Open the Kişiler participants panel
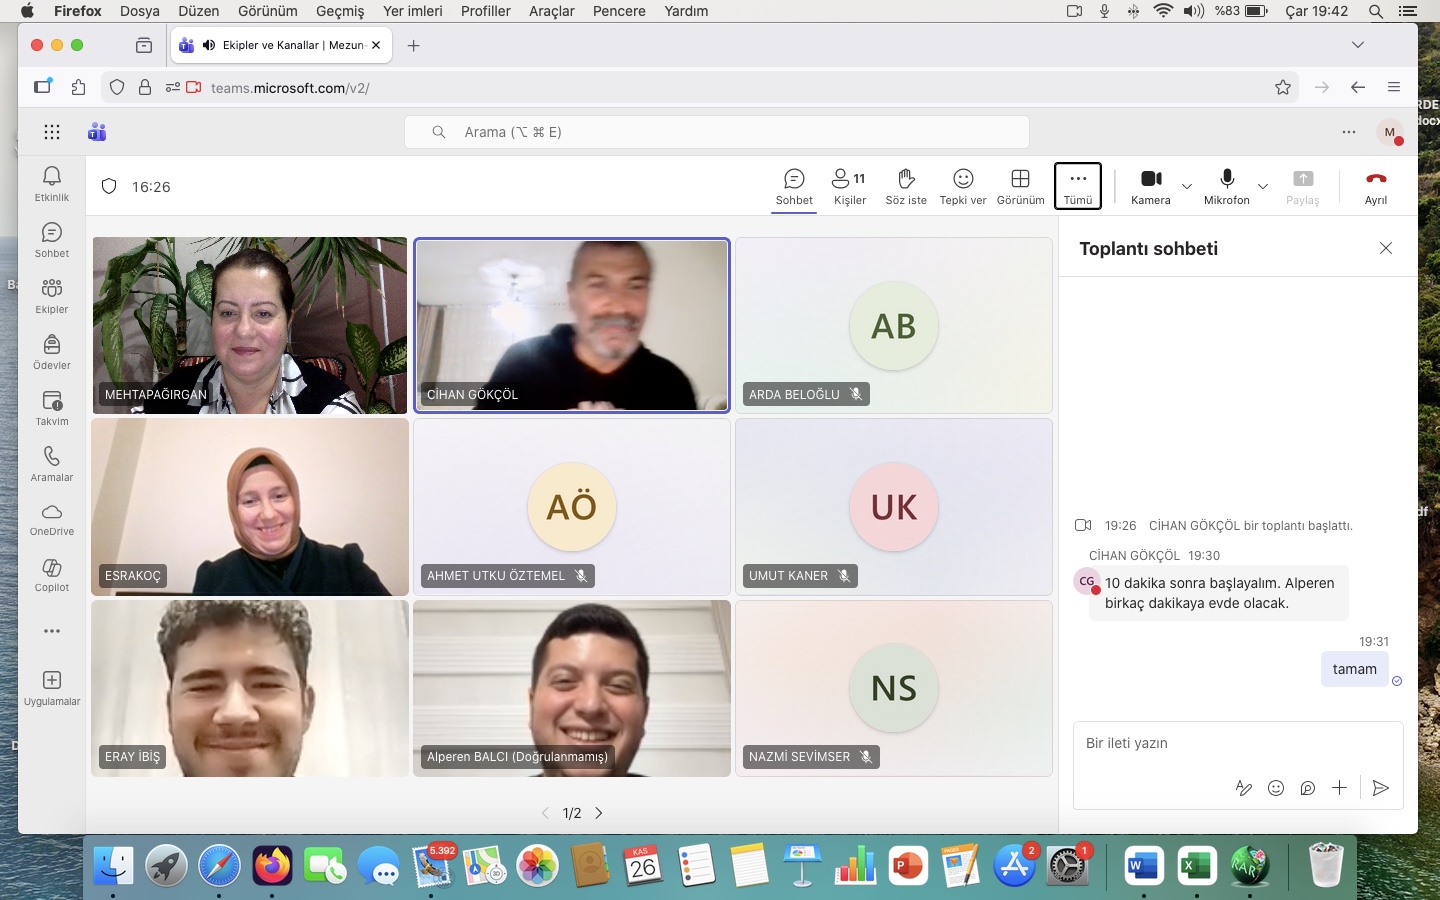 (849, 186)
